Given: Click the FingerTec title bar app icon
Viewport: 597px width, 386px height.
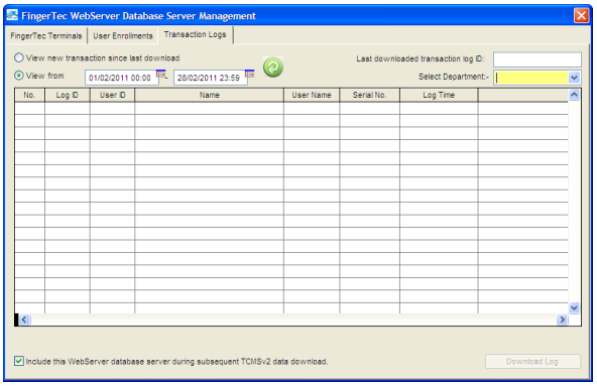Looking at the screenshot, I should click(12, 15).
